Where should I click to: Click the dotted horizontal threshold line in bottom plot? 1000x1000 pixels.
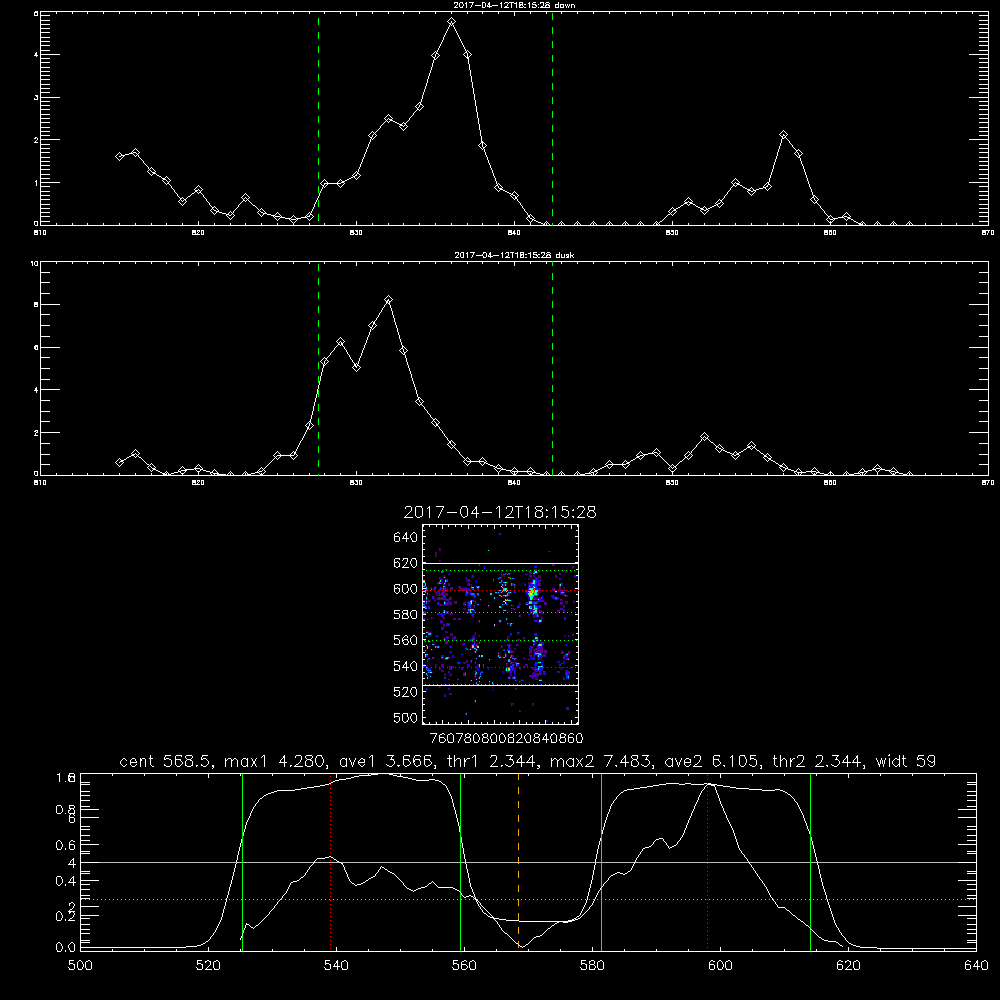tap(528, 899)
